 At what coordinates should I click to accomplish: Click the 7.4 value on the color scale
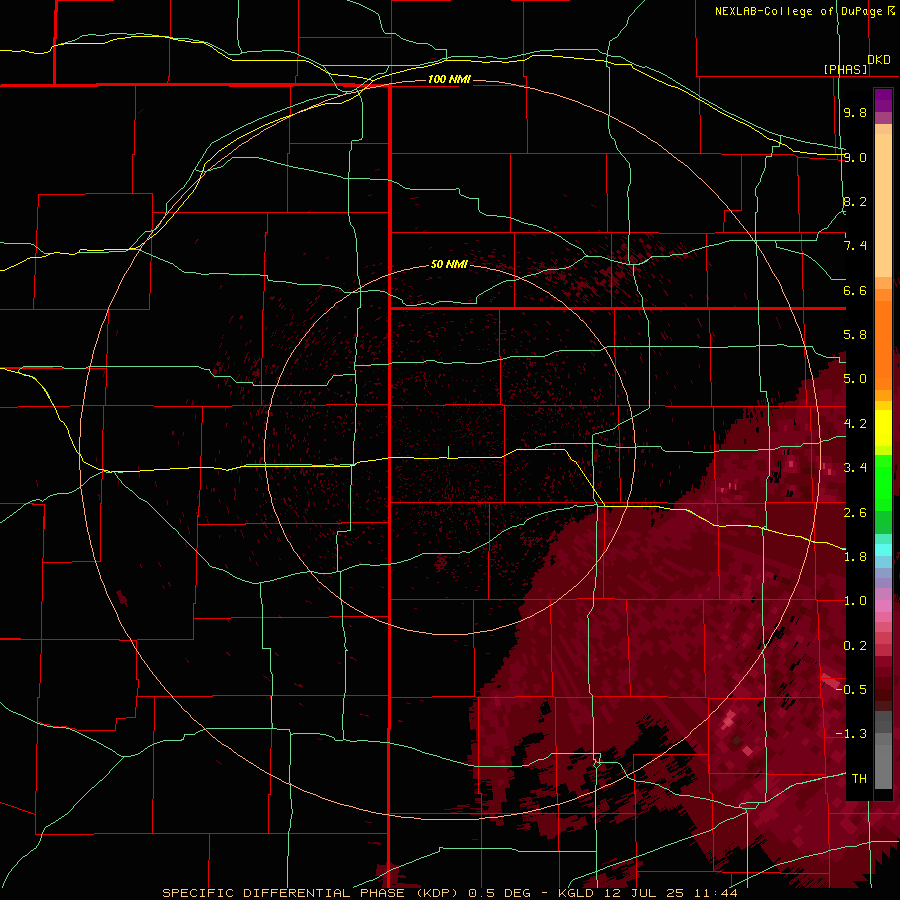(x=855, y=246)
